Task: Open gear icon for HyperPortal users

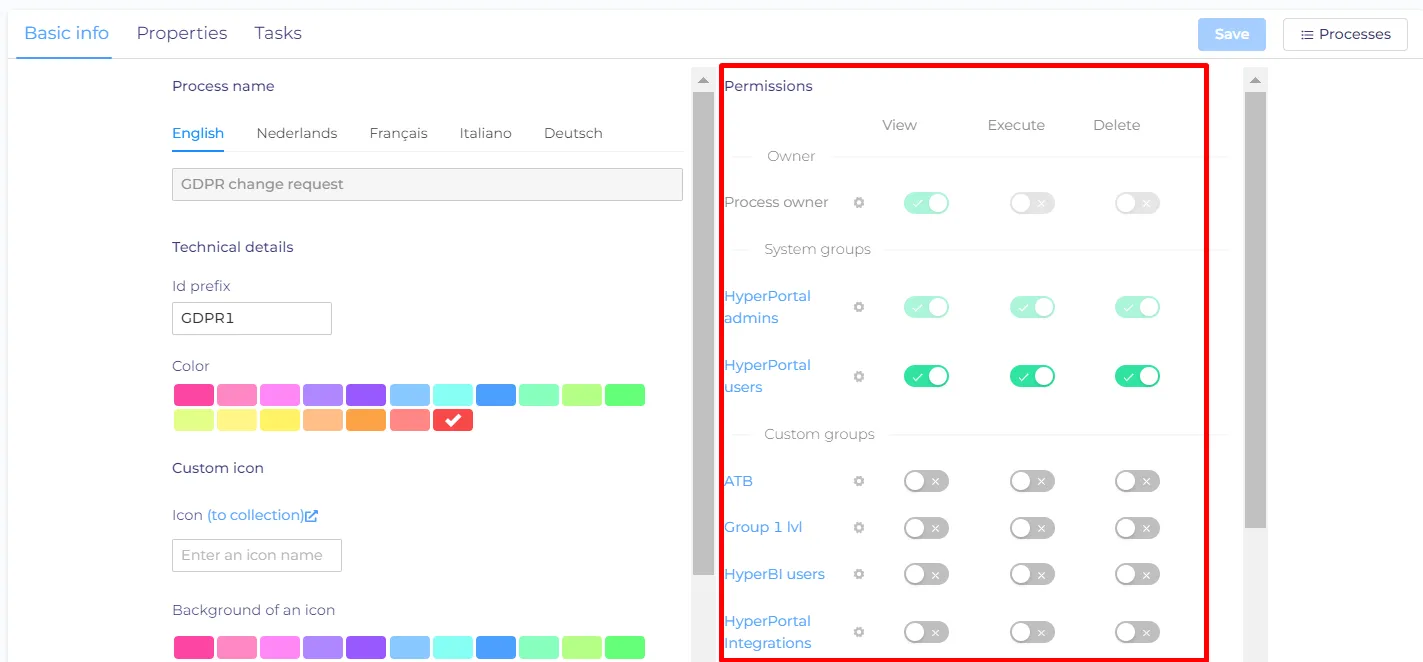Action: tap(858, 376)
